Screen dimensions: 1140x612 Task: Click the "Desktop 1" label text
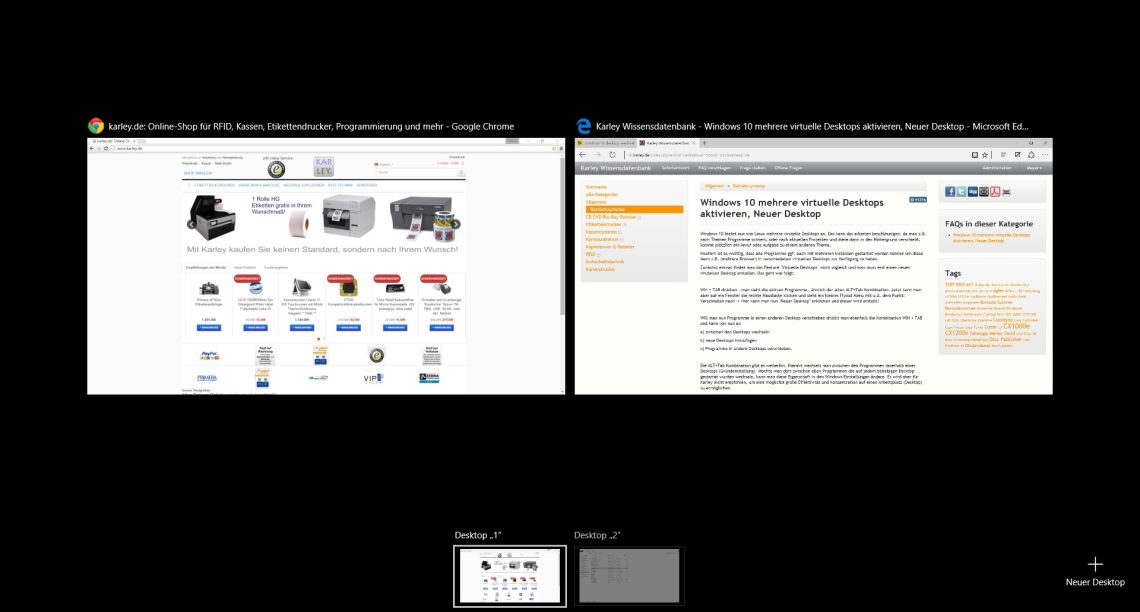pos(478,535)
